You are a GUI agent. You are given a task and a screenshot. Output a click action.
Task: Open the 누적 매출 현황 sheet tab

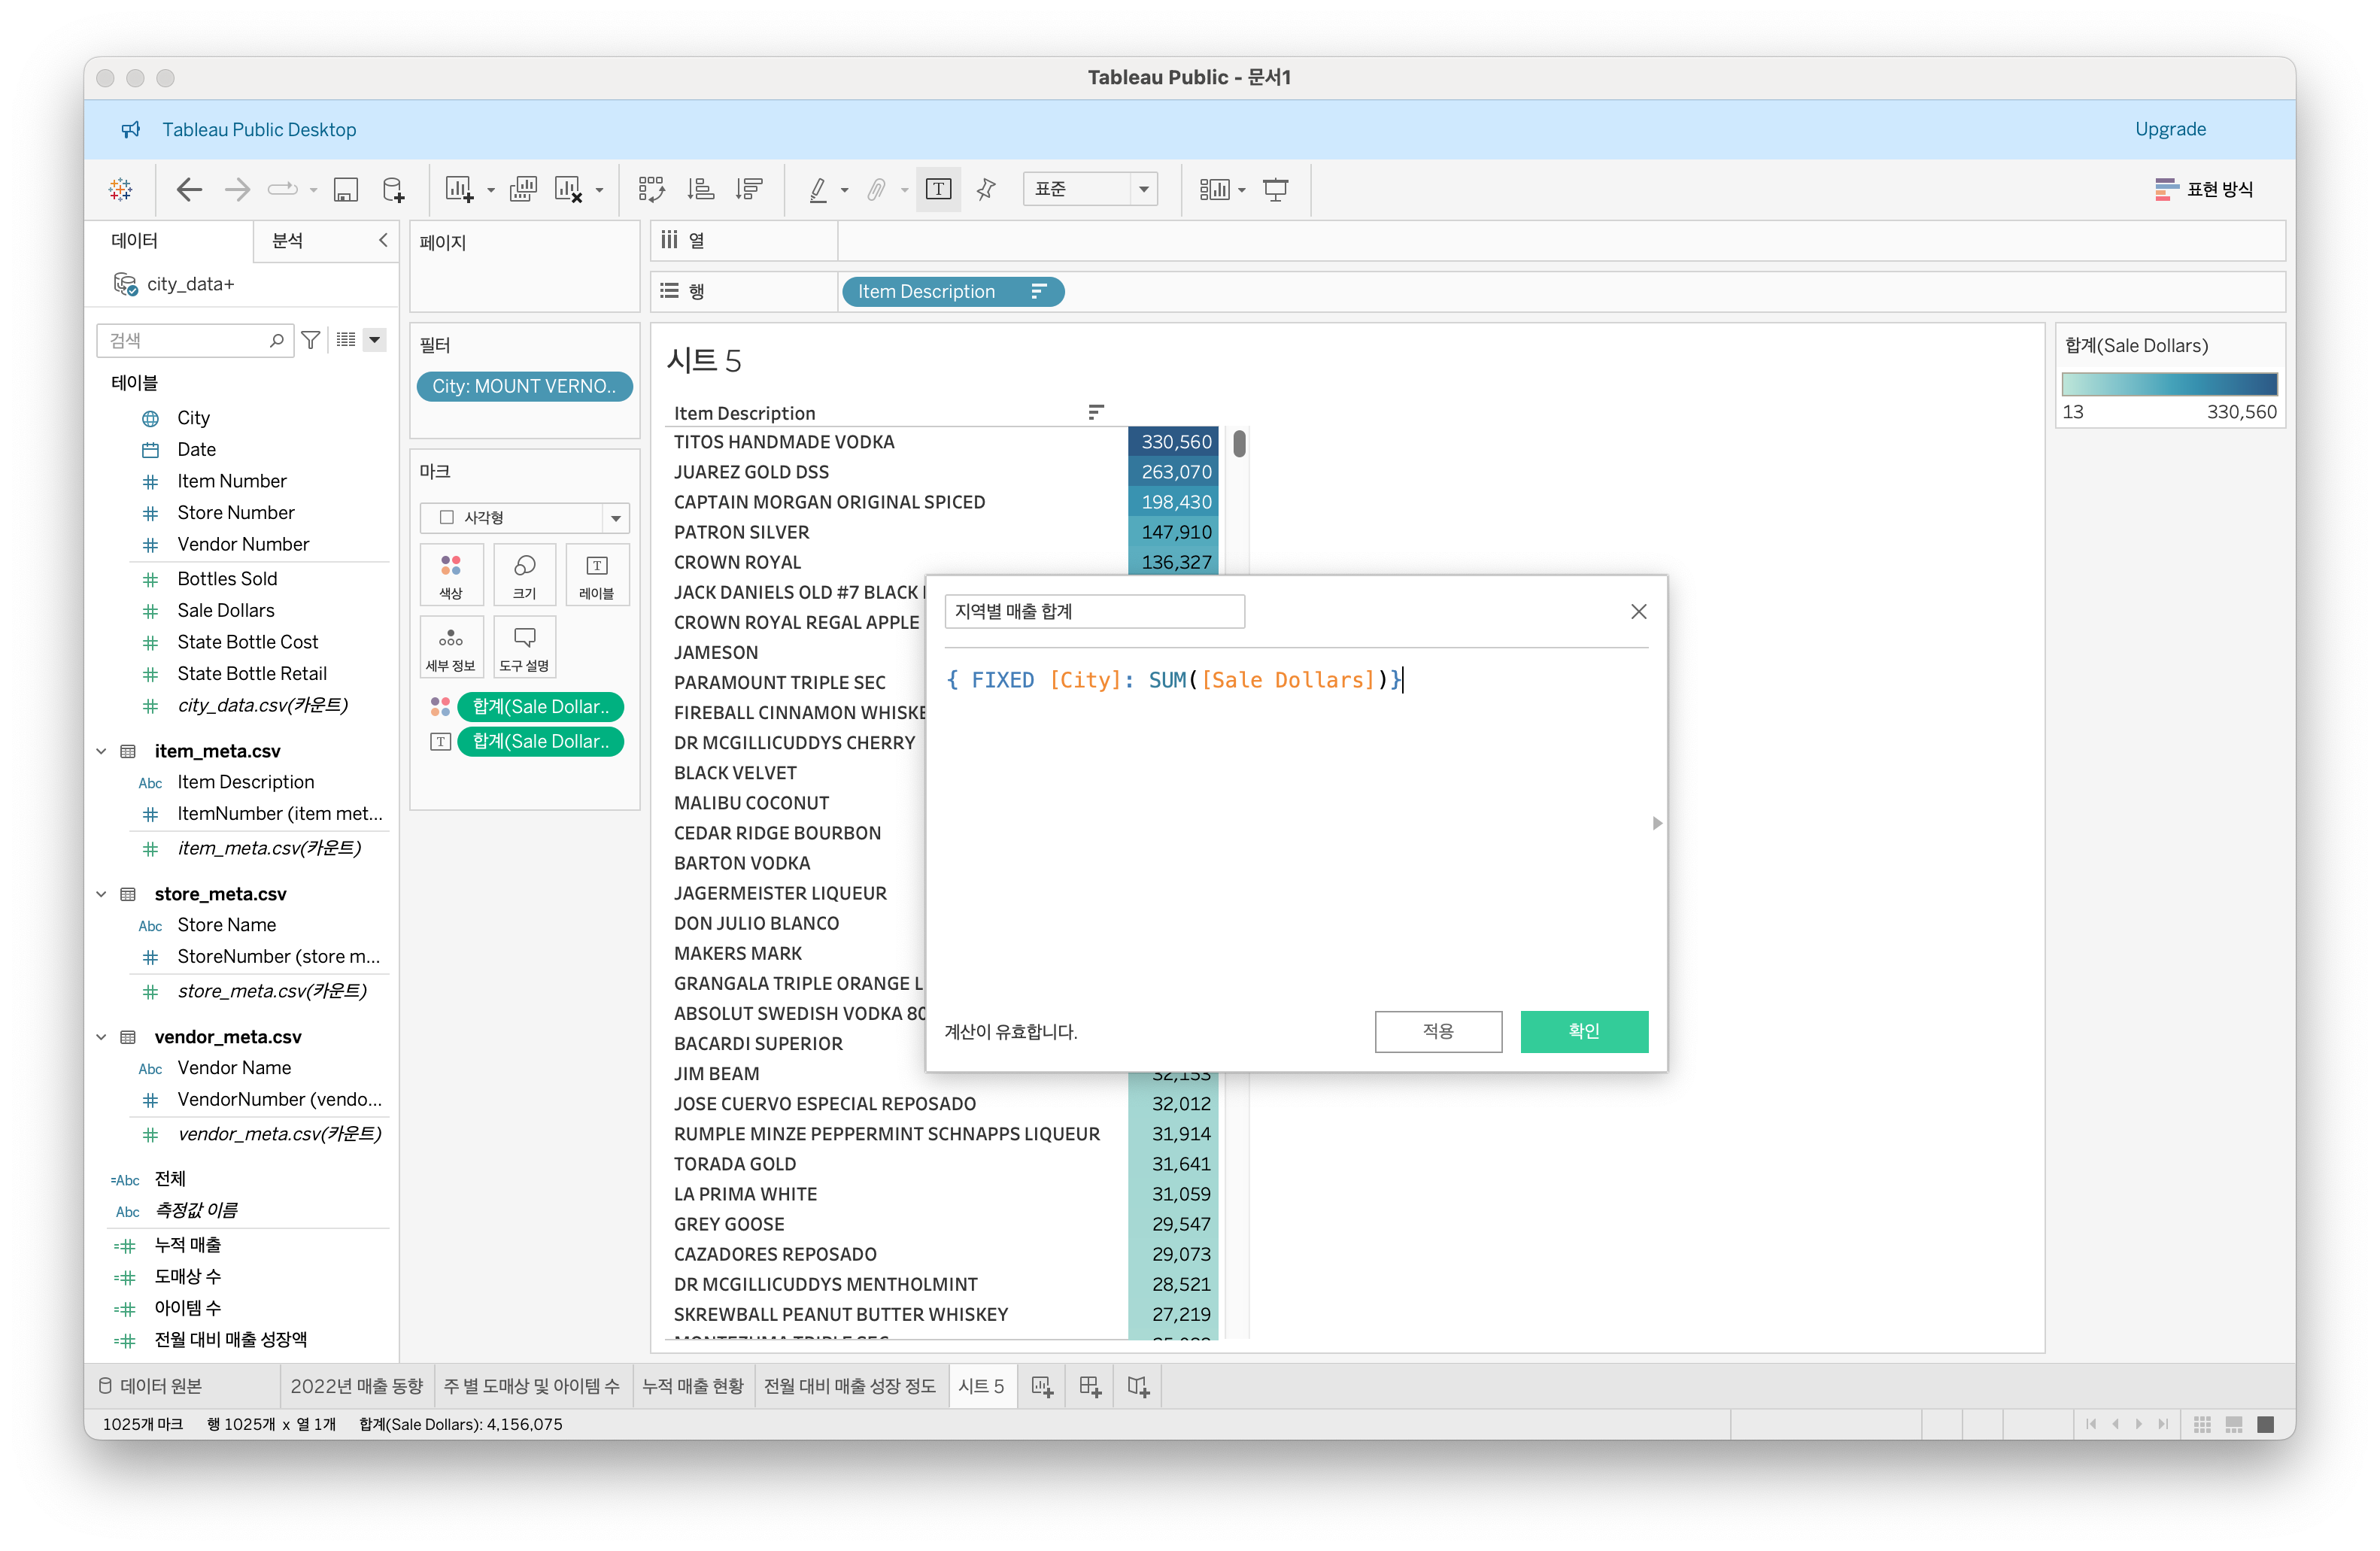pos(692,1386)
